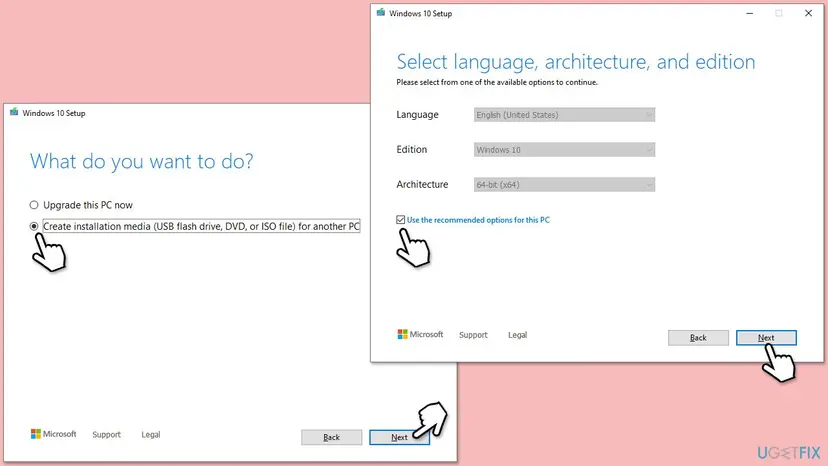Click the 'Architecture' field label
Image resolution: width=828 pixels, height=466 pixels.
[x=422, y=184]
